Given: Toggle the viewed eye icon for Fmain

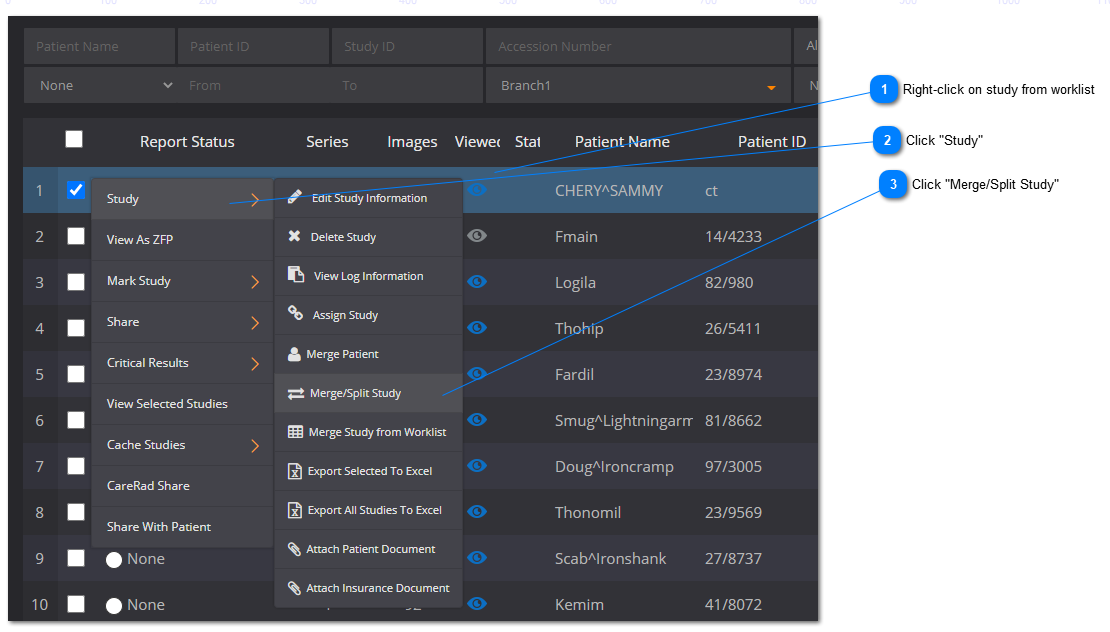Looking at the screenshot, I should click(x=477, y=236).
